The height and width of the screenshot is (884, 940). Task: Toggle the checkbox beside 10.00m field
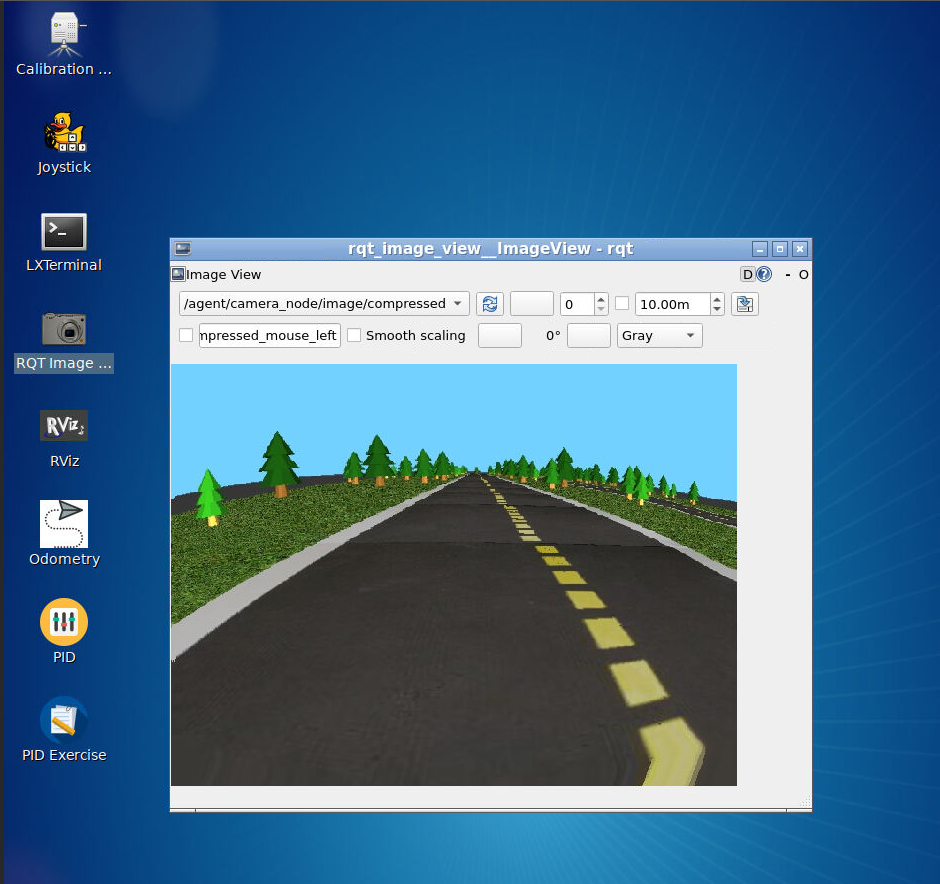(622, 303)
